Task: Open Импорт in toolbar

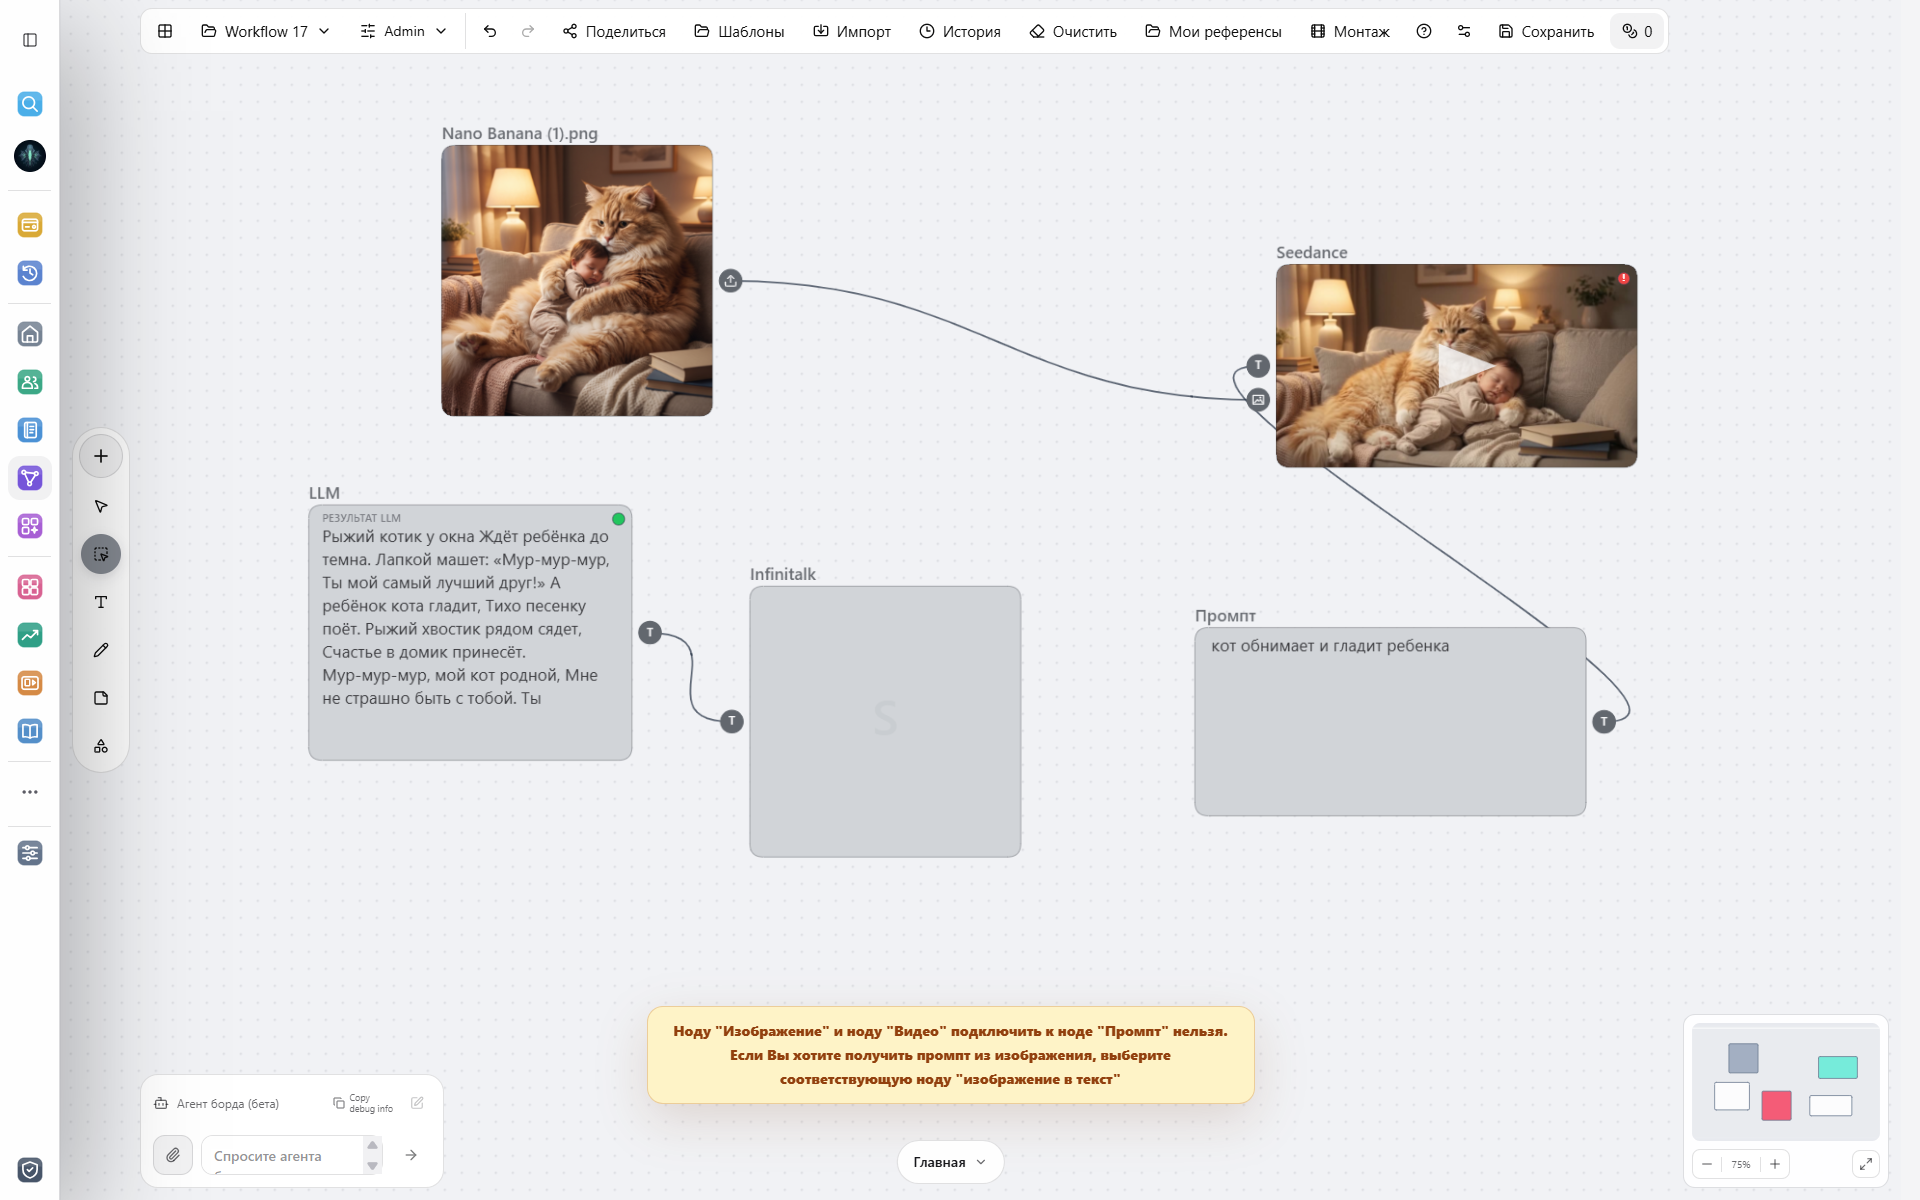Action: click(852, 31)
